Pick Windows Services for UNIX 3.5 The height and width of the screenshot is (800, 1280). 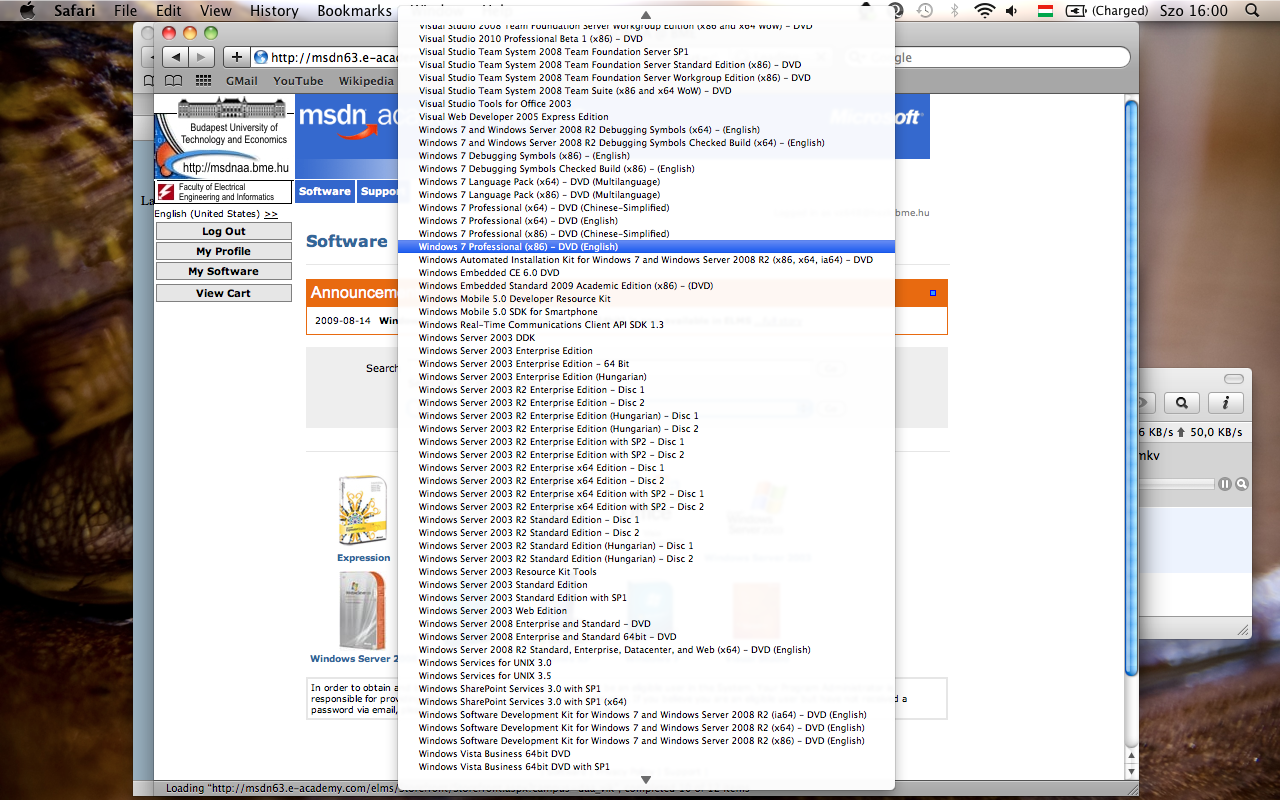646,676
